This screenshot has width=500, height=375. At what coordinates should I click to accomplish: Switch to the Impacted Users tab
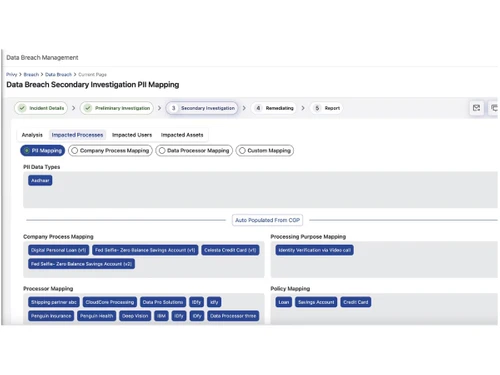tap(132, 135)
